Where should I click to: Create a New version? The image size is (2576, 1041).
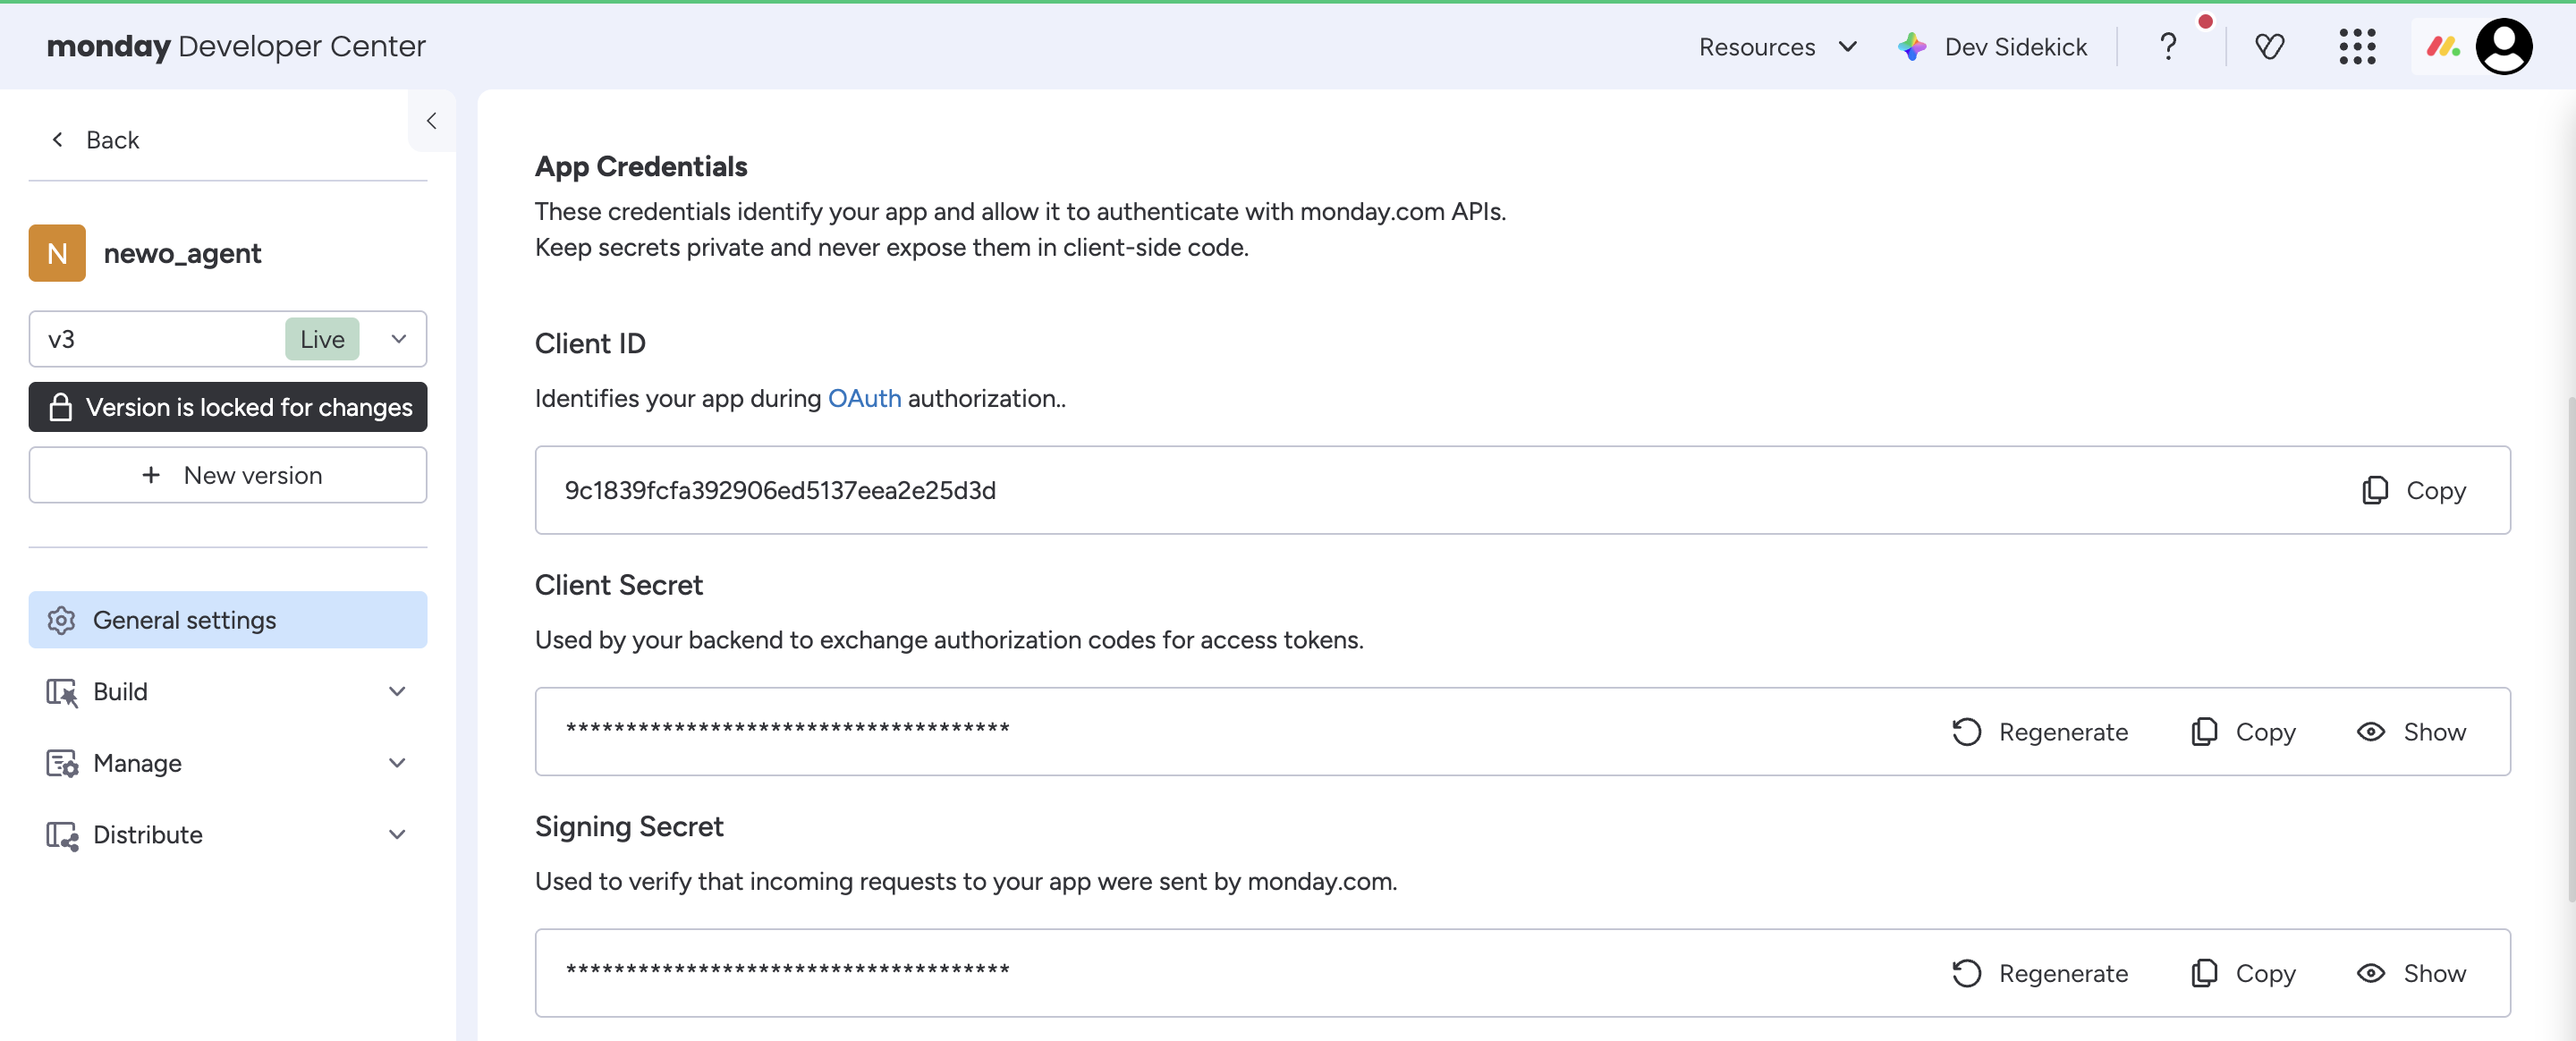point(228,475)
